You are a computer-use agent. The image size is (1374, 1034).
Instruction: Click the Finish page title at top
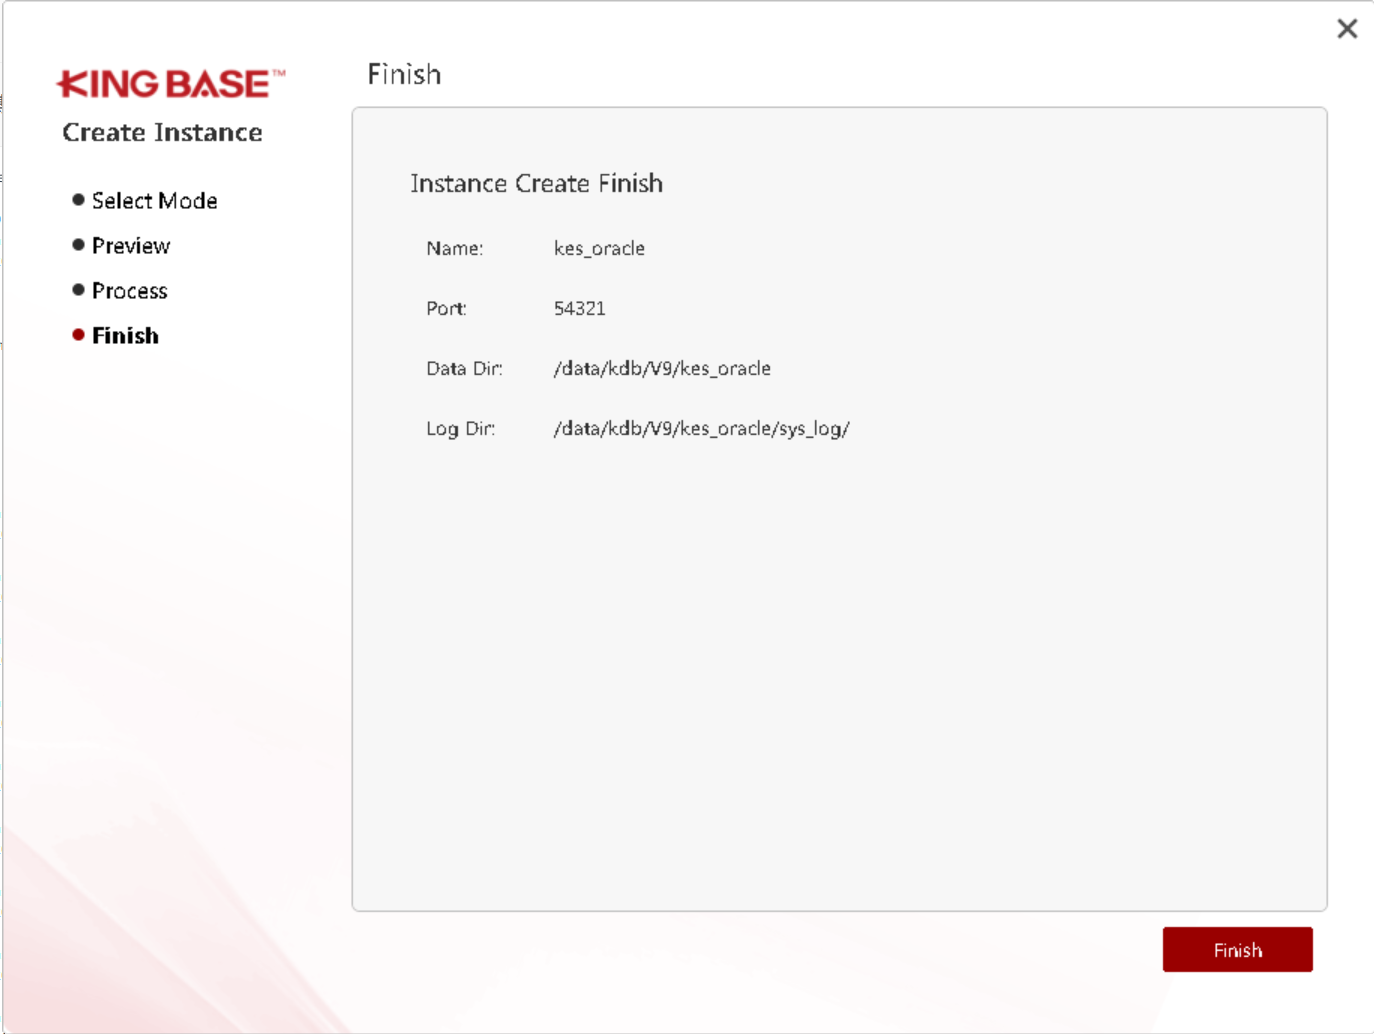tap(404, 74)
